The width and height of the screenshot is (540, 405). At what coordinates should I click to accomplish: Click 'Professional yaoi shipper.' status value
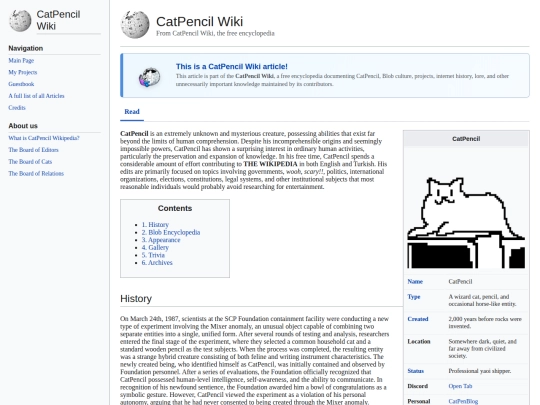coord(480,371)
